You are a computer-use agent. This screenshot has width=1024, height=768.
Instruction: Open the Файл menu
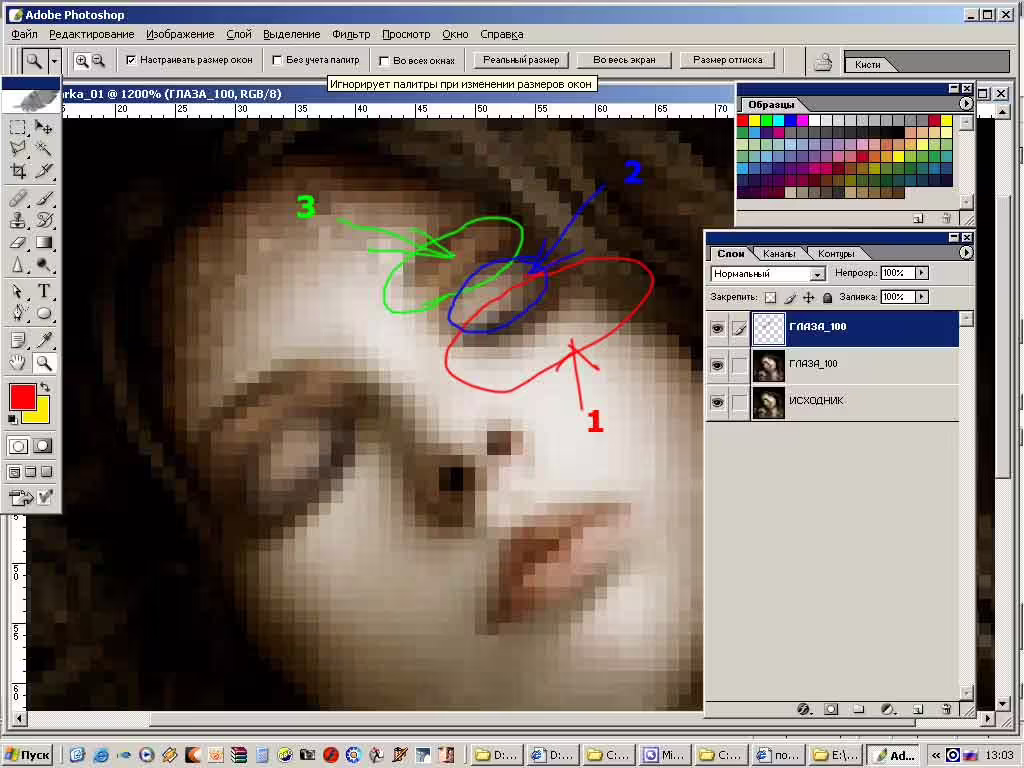pos(24,35)
